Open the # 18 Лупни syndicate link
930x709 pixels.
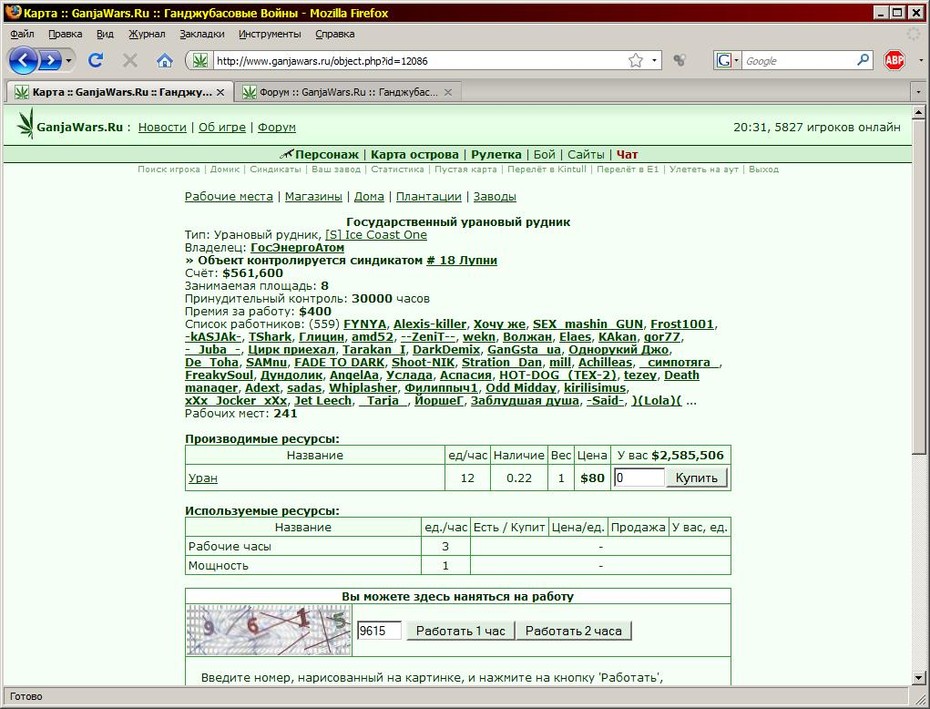[461, 260]
